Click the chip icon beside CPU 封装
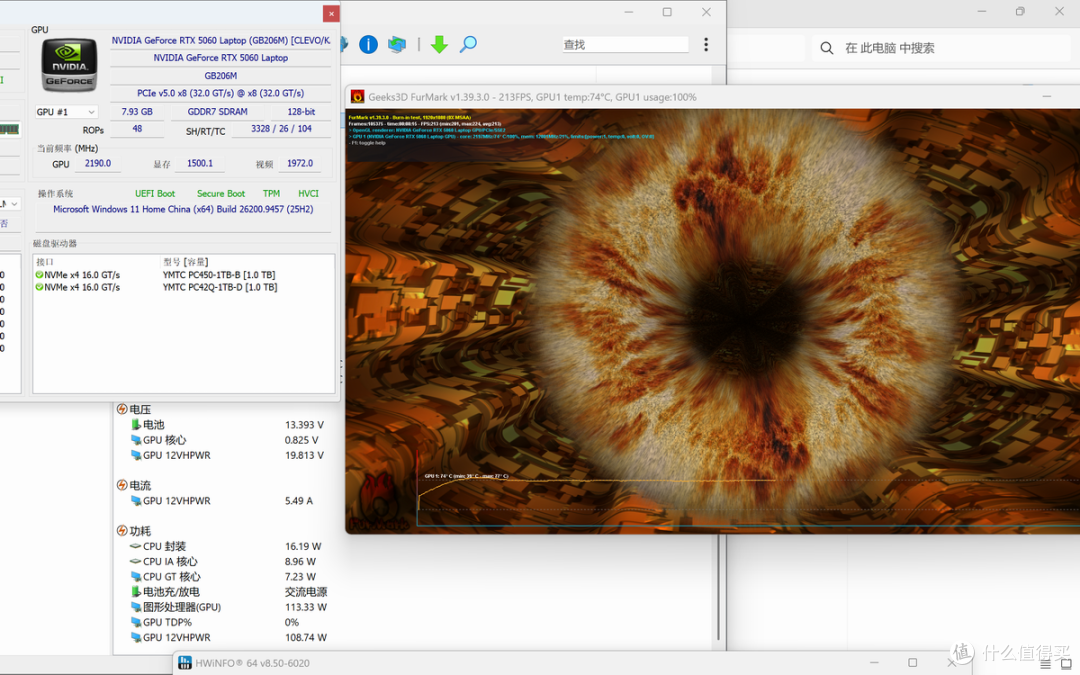 pyautogui.click(x=136, y=546)
